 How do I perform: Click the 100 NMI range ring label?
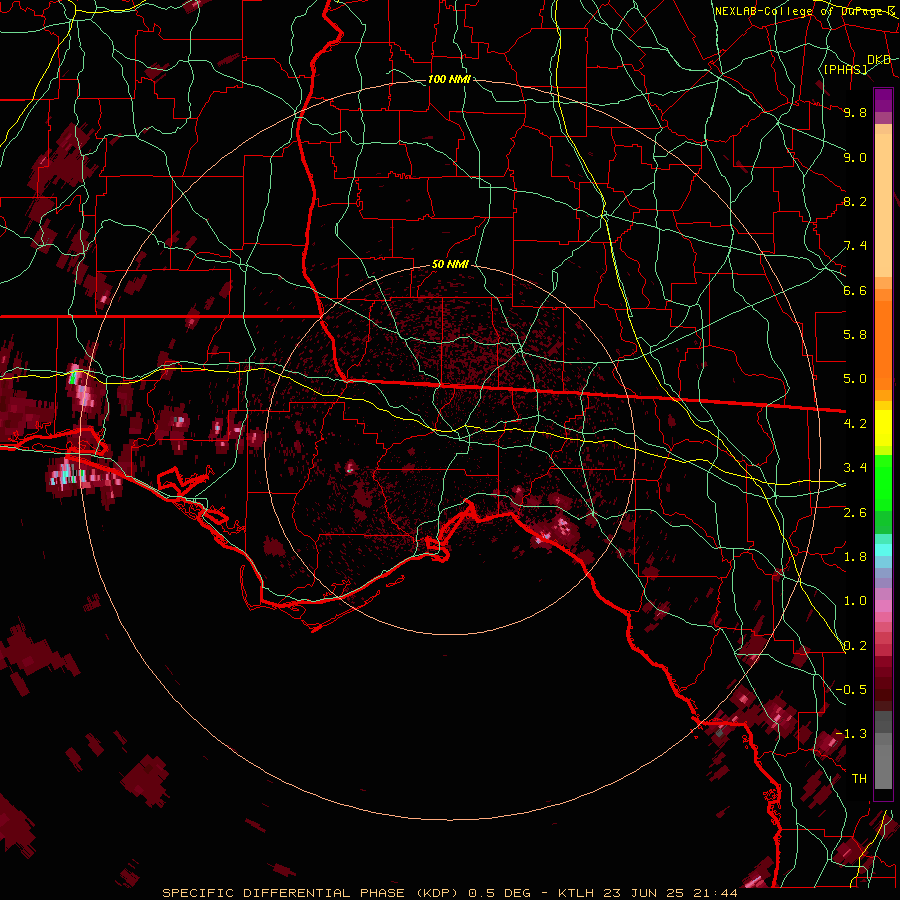(449, 79)
